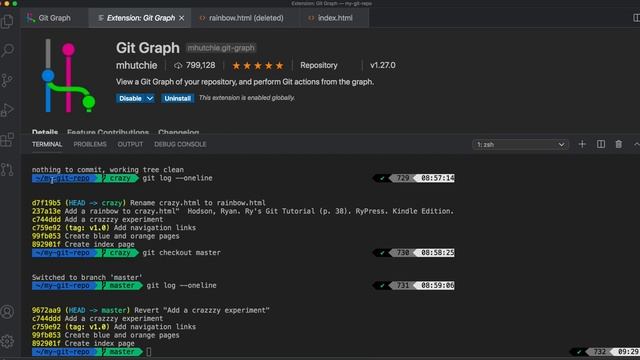Split editor using top-right icon
Screen dimensions: 640x360
pyautogui.click(x=636, y=18)
